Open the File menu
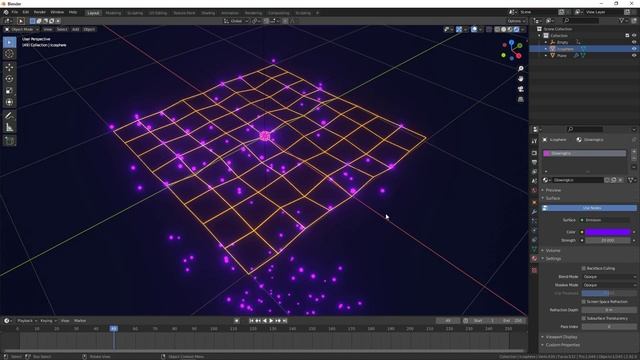This screenshot has height=360, width=640. (x=15, y=12)
